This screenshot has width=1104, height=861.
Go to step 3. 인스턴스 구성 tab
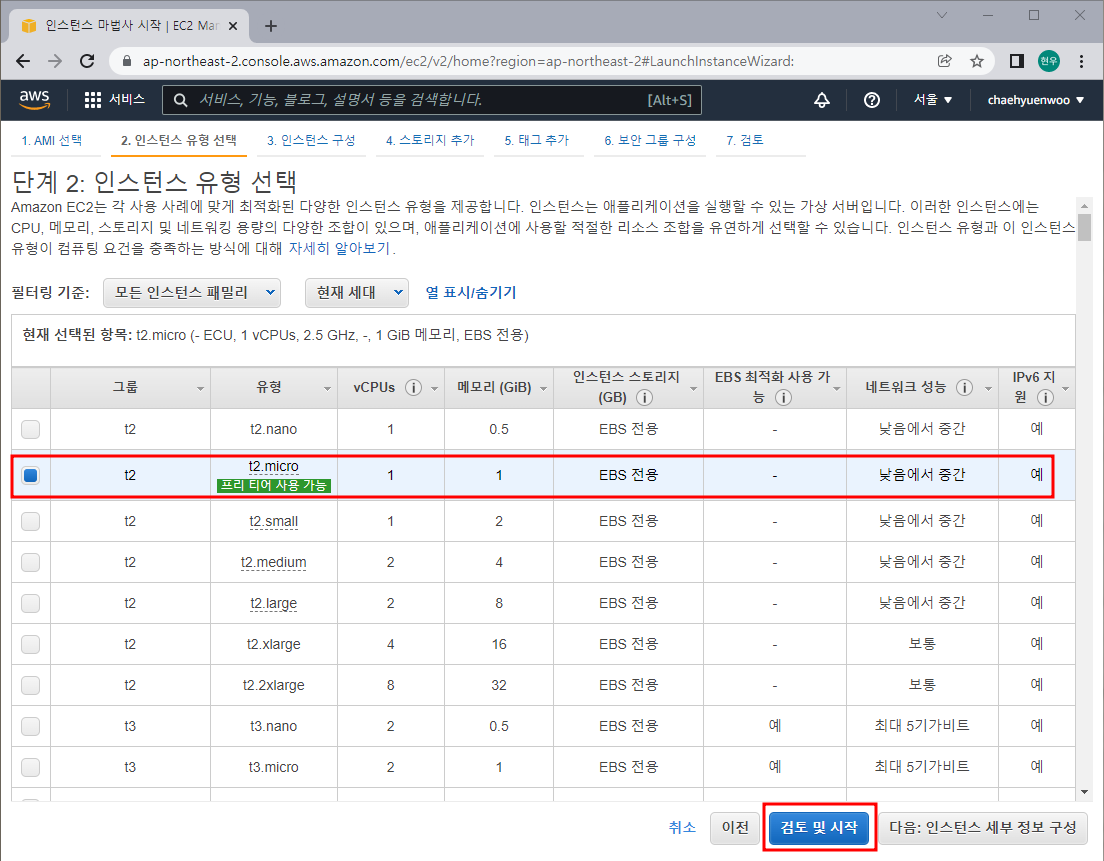click(x=311, y=140)
